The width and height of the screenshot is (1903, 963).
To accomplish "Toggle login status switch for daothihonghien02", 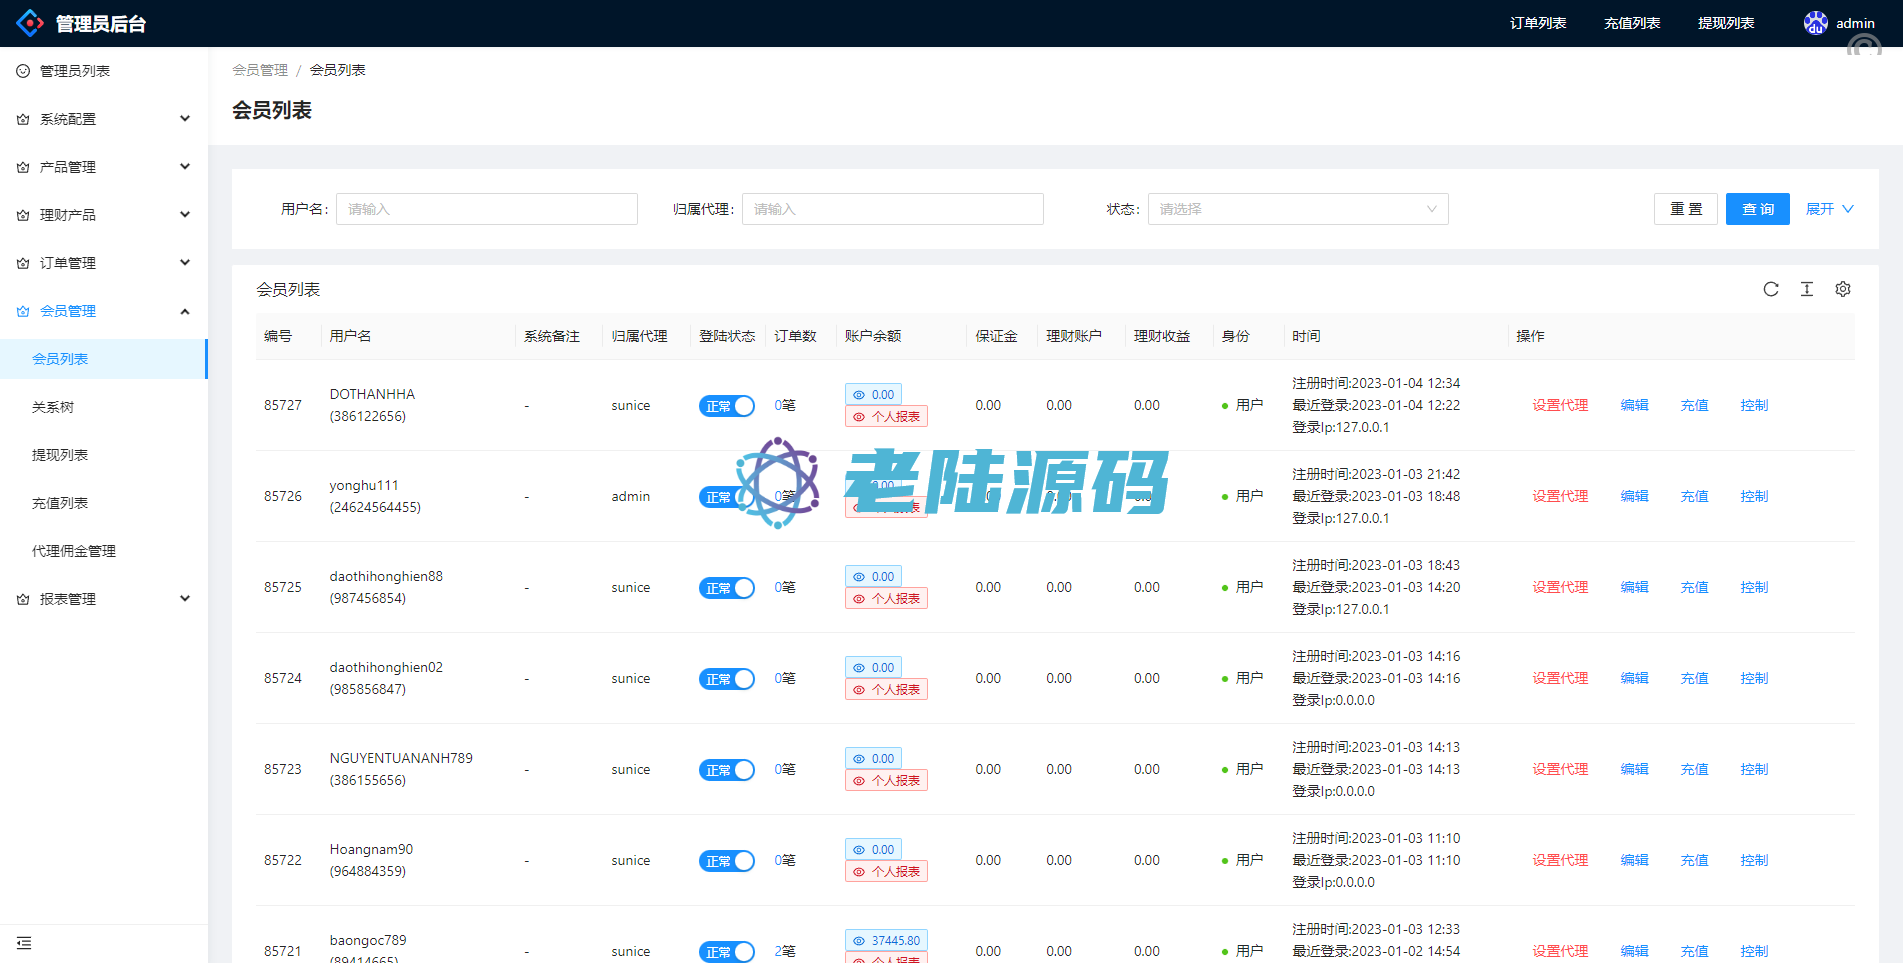I will 726,679.
